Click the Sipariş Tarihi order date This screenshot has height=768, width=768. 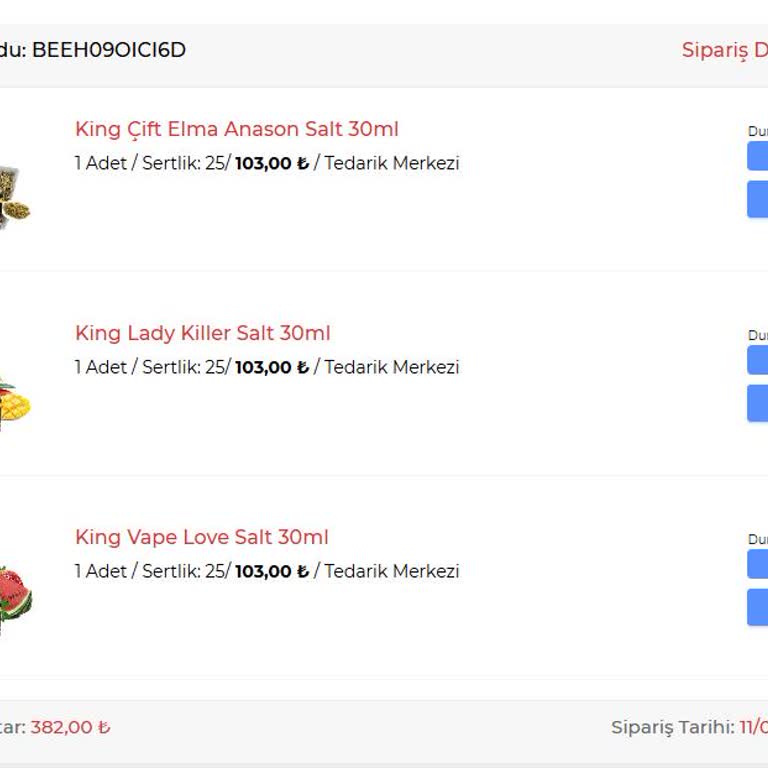pyautogui.click(x=690, y=728)
